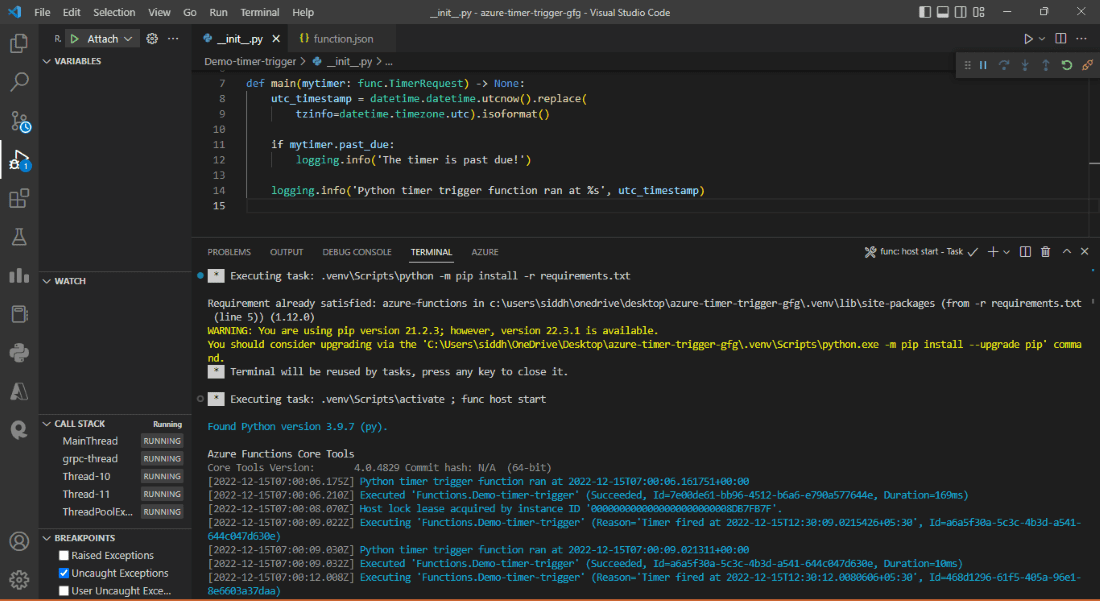Select Thread-11 in the call stack
The image size is (1100, 601).
(86, 494)
